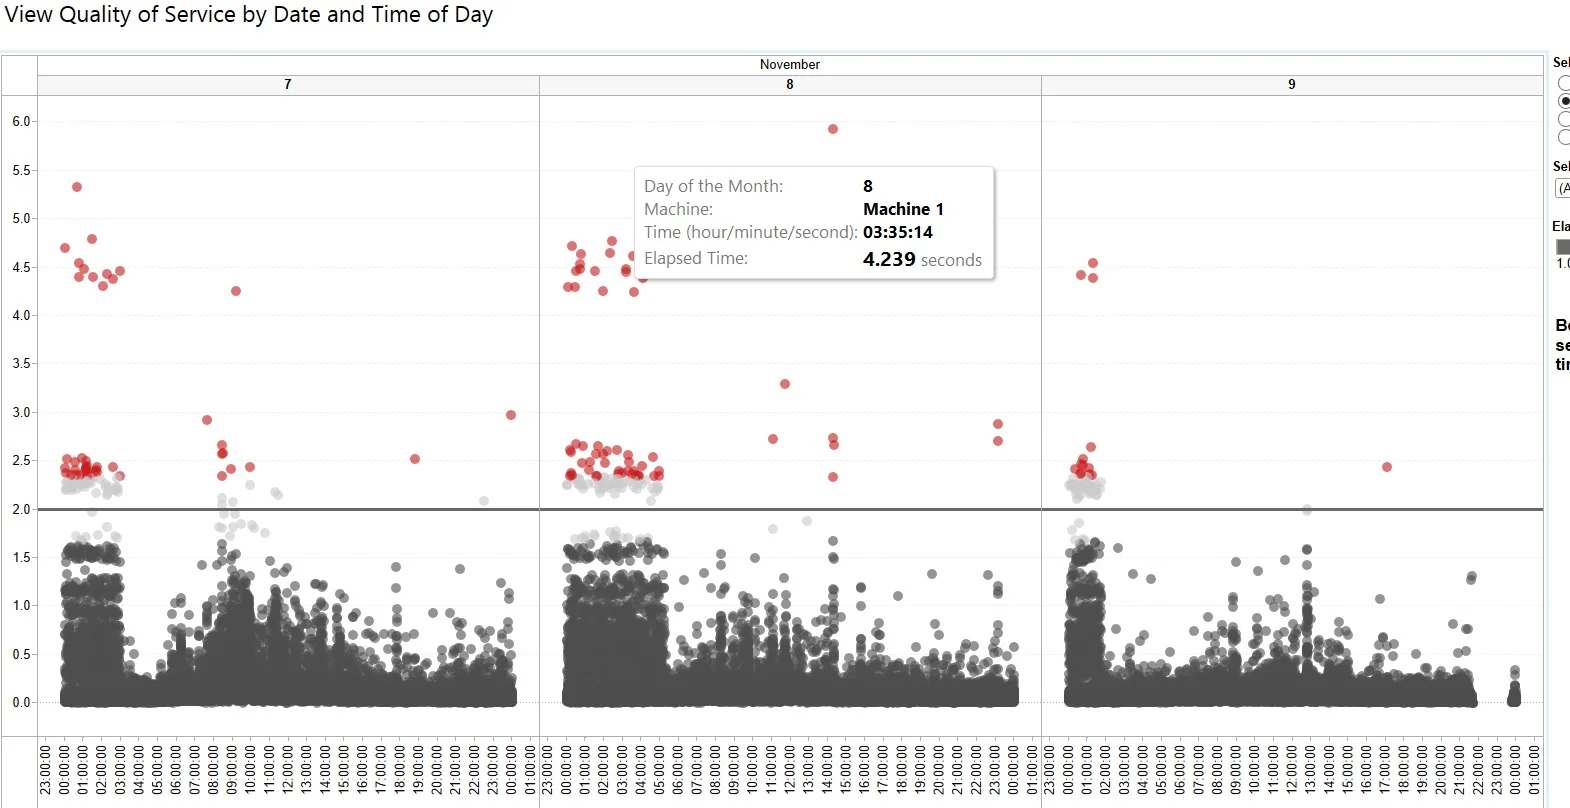The image size is (1570, 808).
Task: Choose the unselected radio option directly below the selected one
Action: click(x=1564, y=119)
